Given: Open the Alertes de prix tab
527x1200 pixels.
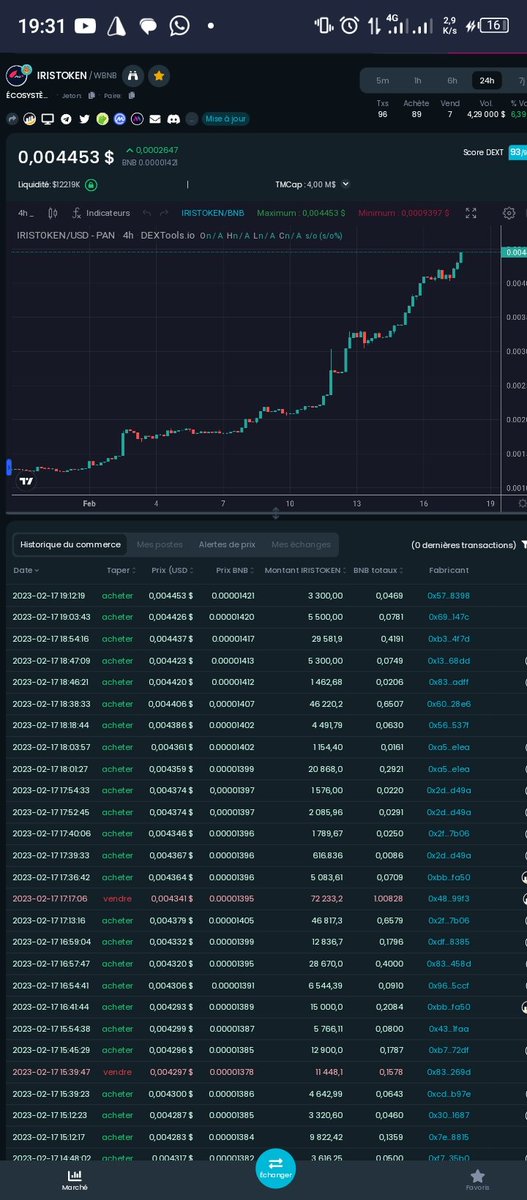Looking at the screenshot, I should tap(227, 545).
